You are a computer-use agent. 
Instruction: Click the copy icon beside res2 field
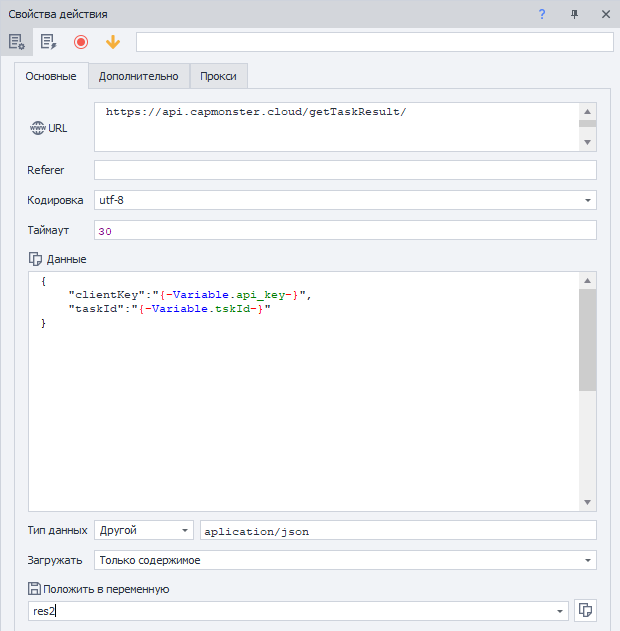[x=587, y=611]
